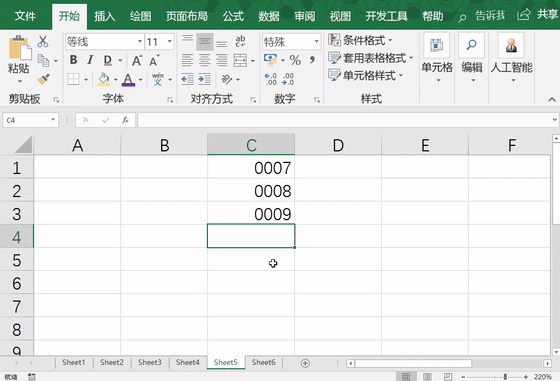Click the Orientation text angle icon
The height and width of the screenshot is (381, 560).
[x=226, y=79]
